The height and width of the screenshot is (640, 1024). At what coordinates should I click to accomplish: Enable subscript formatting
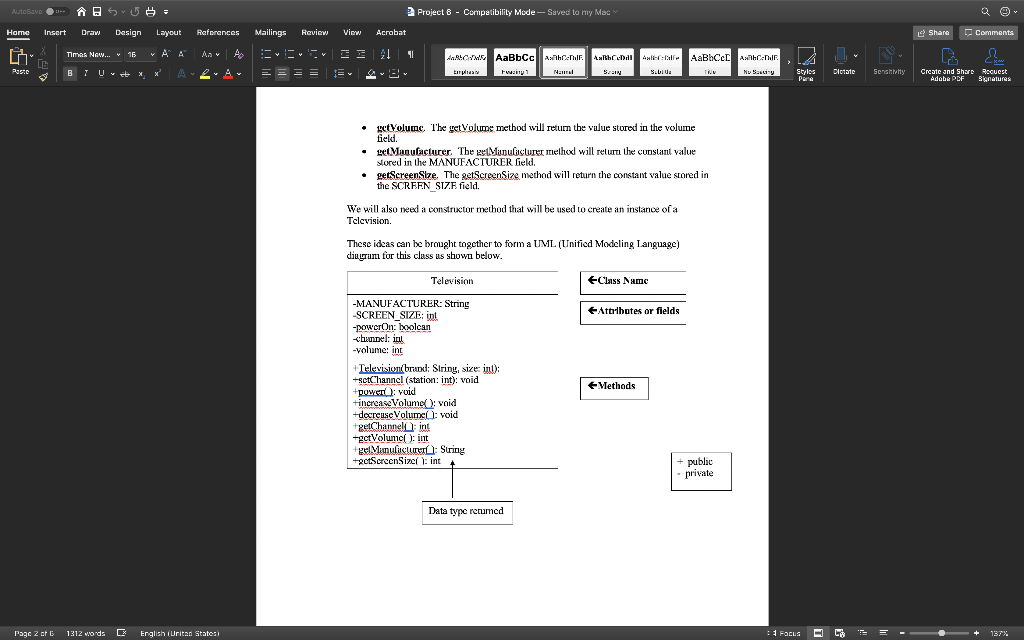[x=141, y=74]
